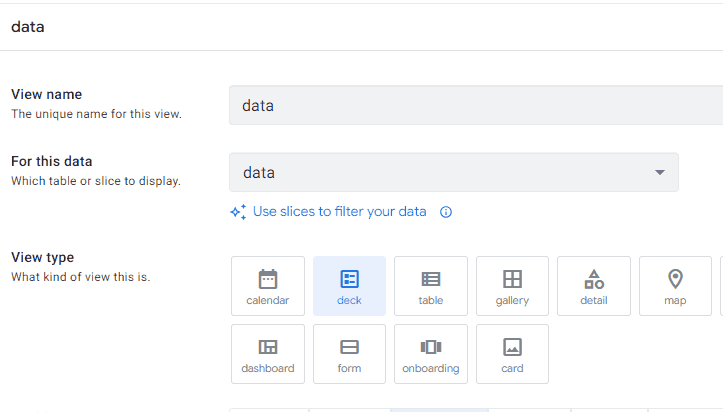Select the form view type

coord(349,354)
